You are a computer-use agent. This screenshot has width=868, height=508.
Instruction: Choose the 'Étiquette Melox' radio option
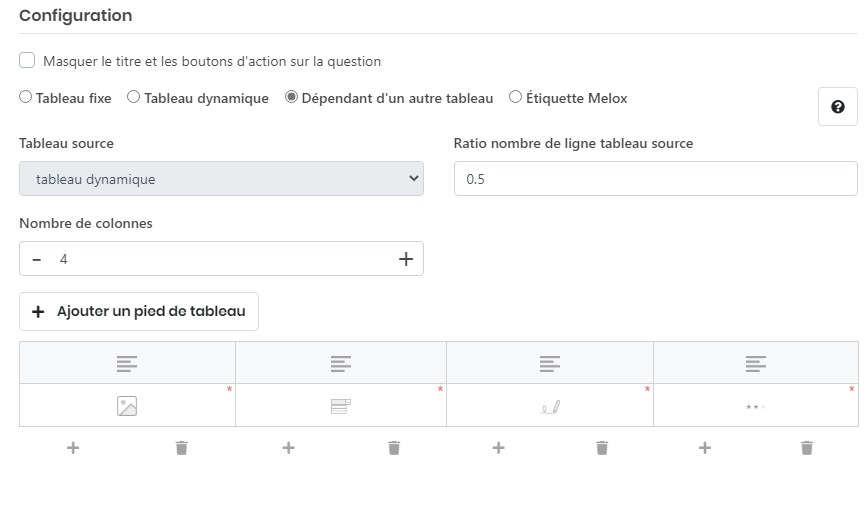tap(516, 98)
